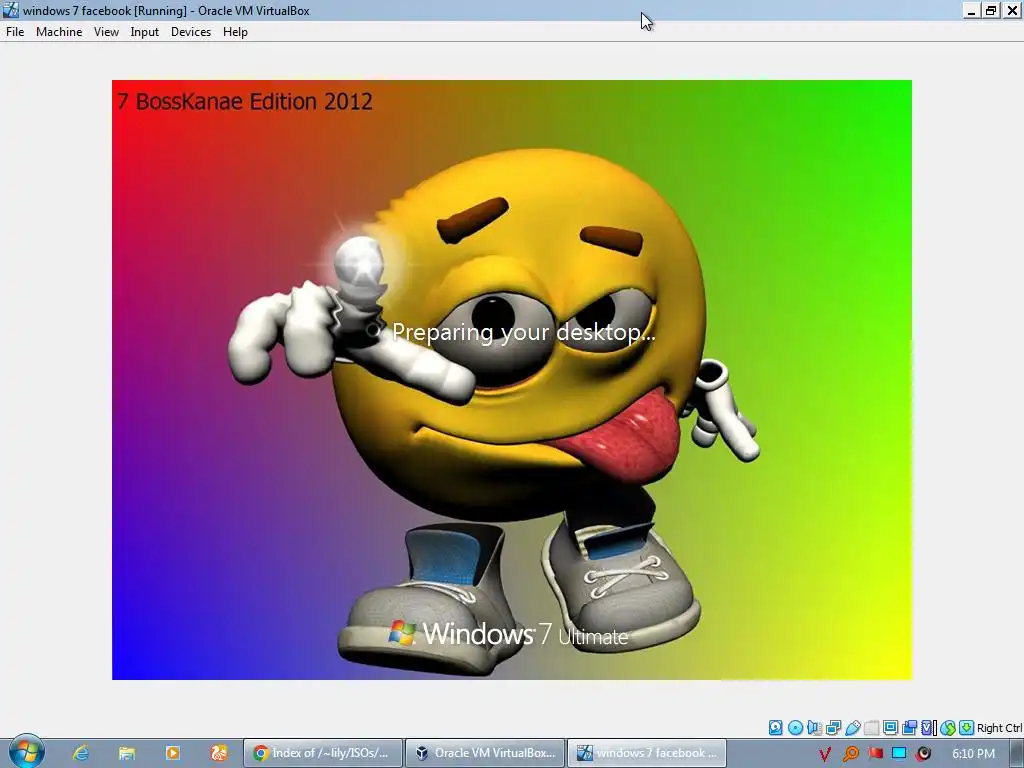This screenshot has height=768, width=1024.
Task: Launch Windows Media Player from the taskbar
Action: [172, 753]
